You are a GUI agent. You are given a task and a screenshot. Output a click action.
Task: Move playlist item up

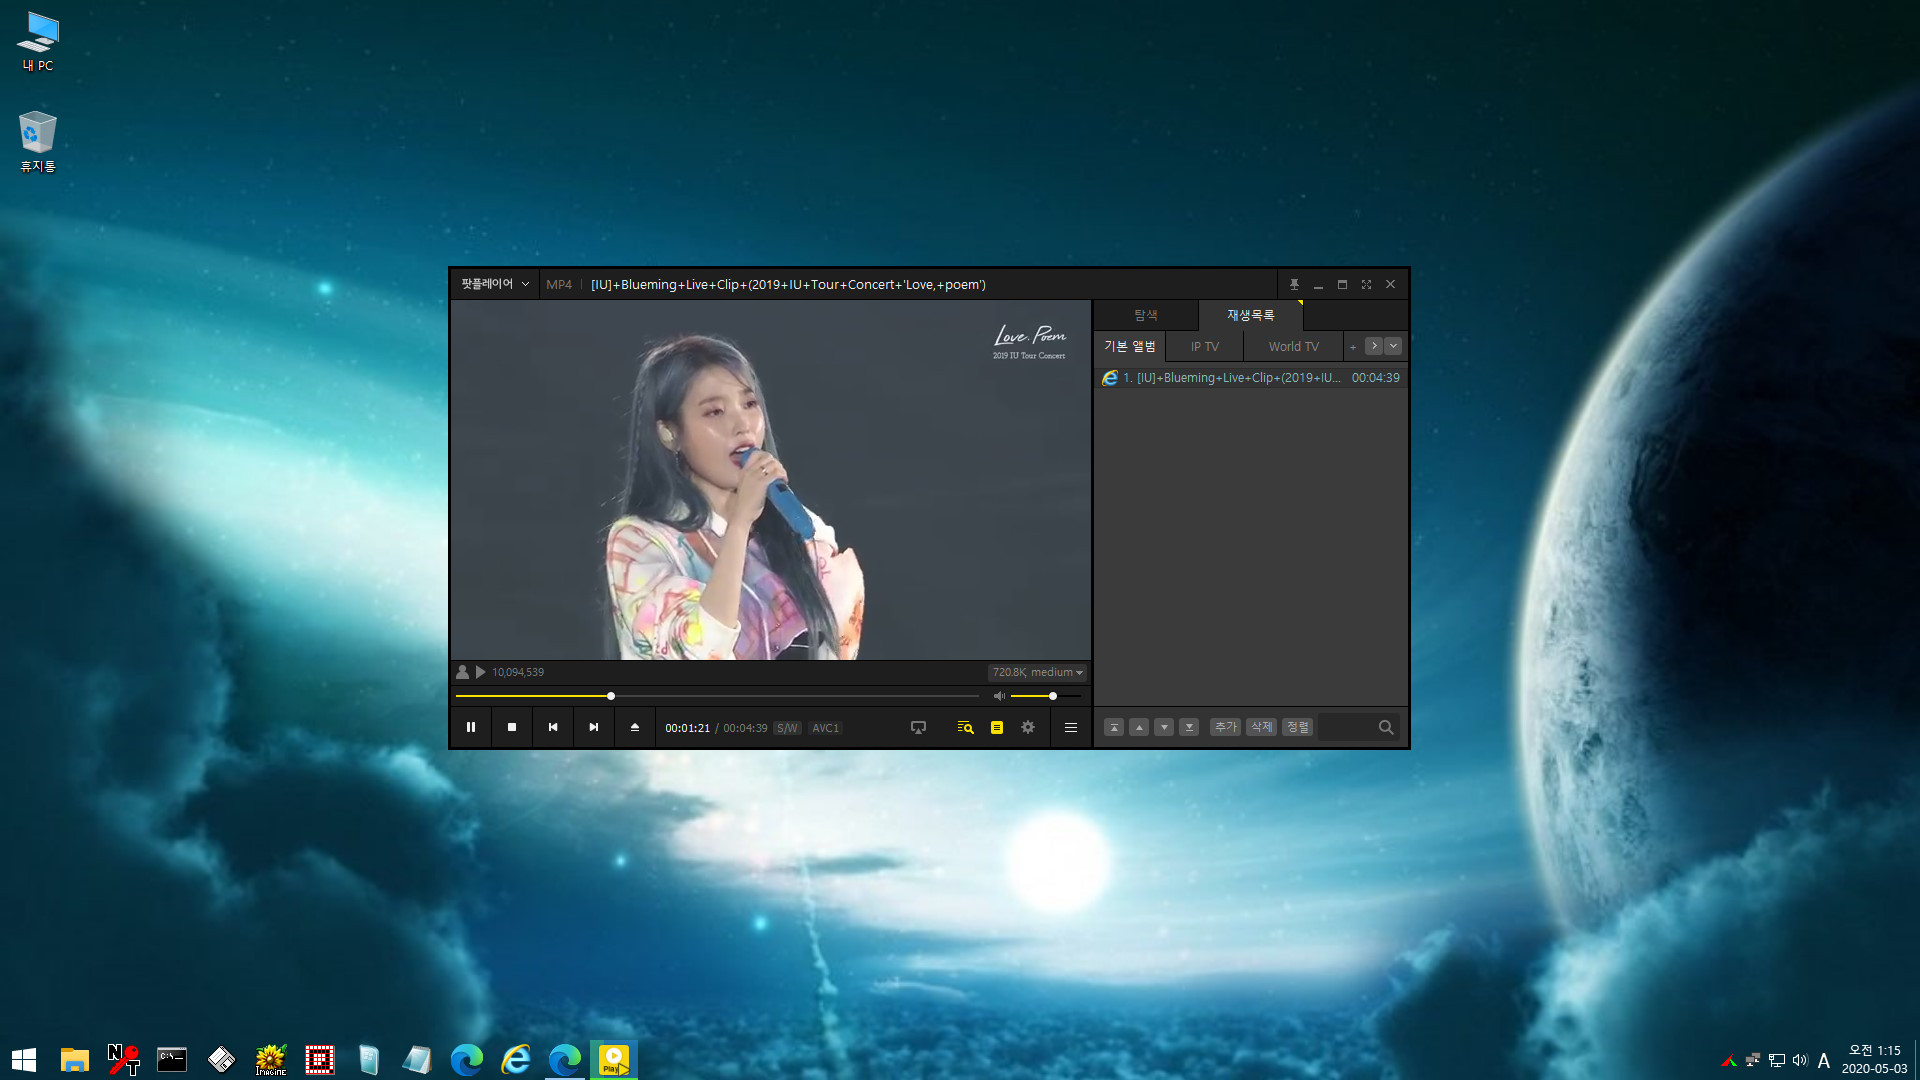[1139, 727]
